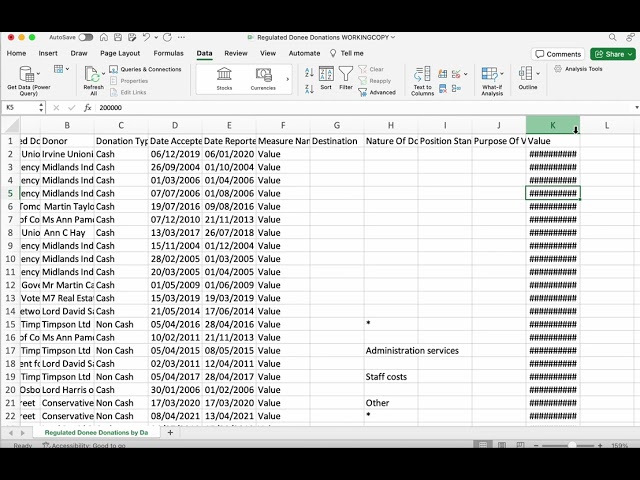This screenshot has height=480, width=640.
Task: Open the Sort dialog
Action: [x=326, y=78]
